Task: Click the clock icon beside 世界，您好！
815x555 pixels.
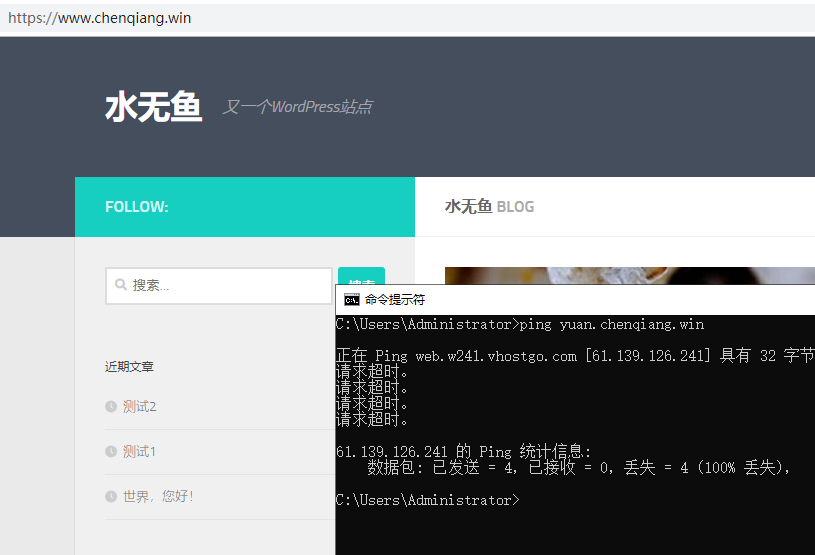Action: (111, 497)
